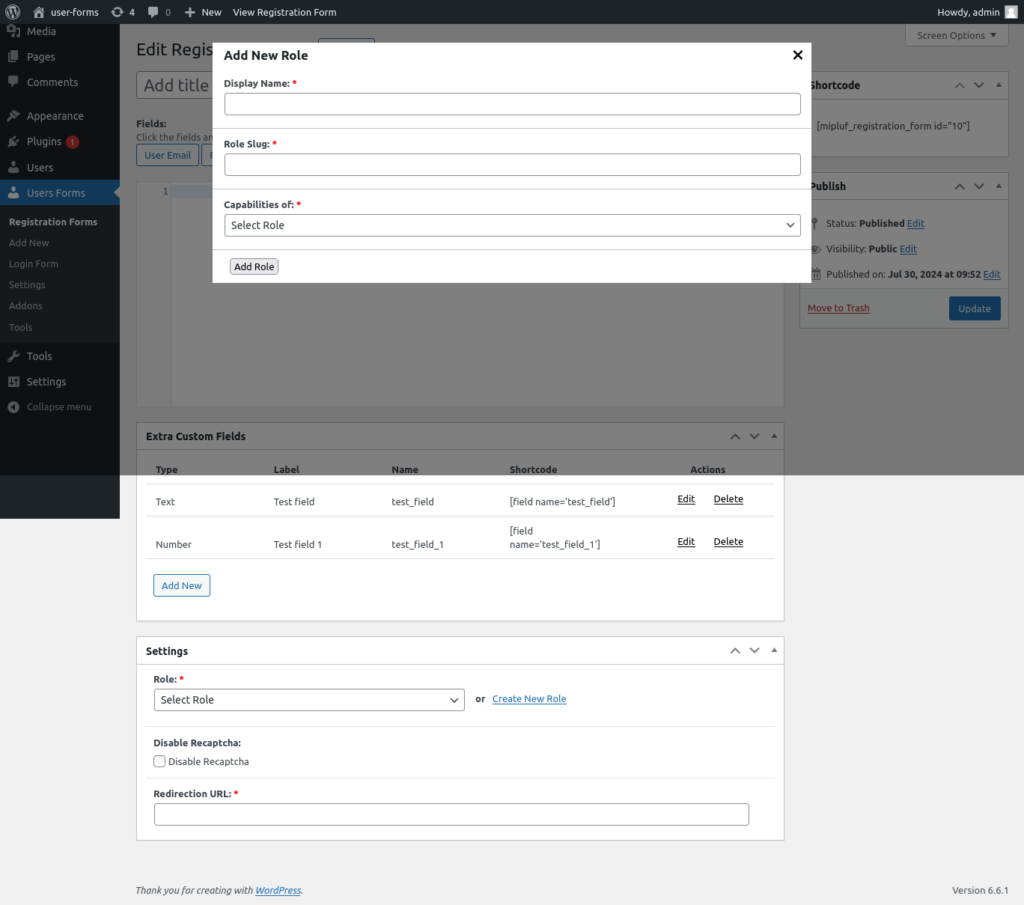Screen dimensions: 1024x905
Task: Open the updates icon in admin bar
Action: 118,12
